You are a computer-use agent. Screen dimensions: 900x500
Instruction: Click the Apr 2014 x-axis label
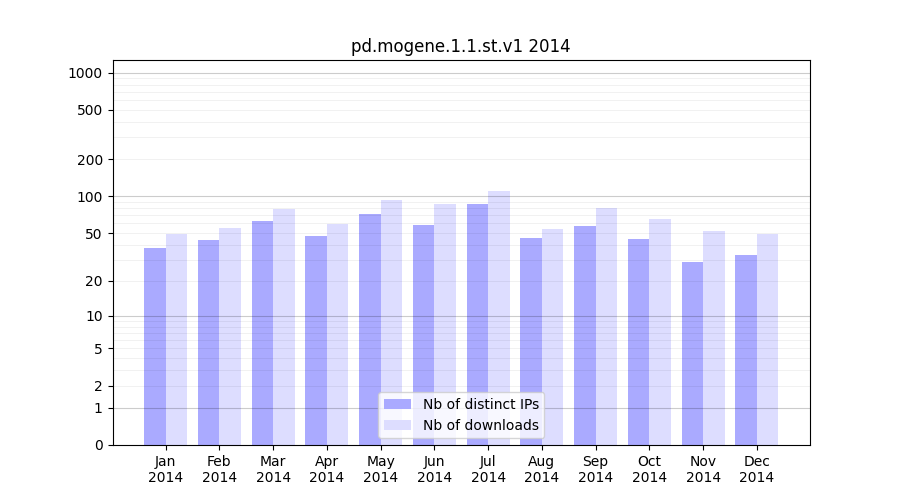tap(327, 469)
